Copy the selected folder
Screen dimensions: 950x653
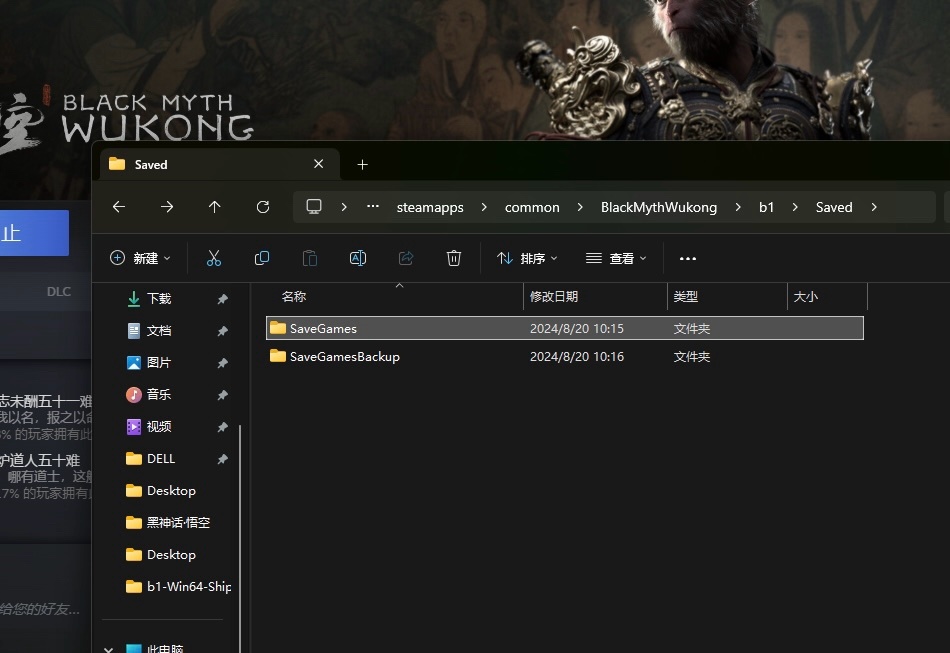pos(262,259)
